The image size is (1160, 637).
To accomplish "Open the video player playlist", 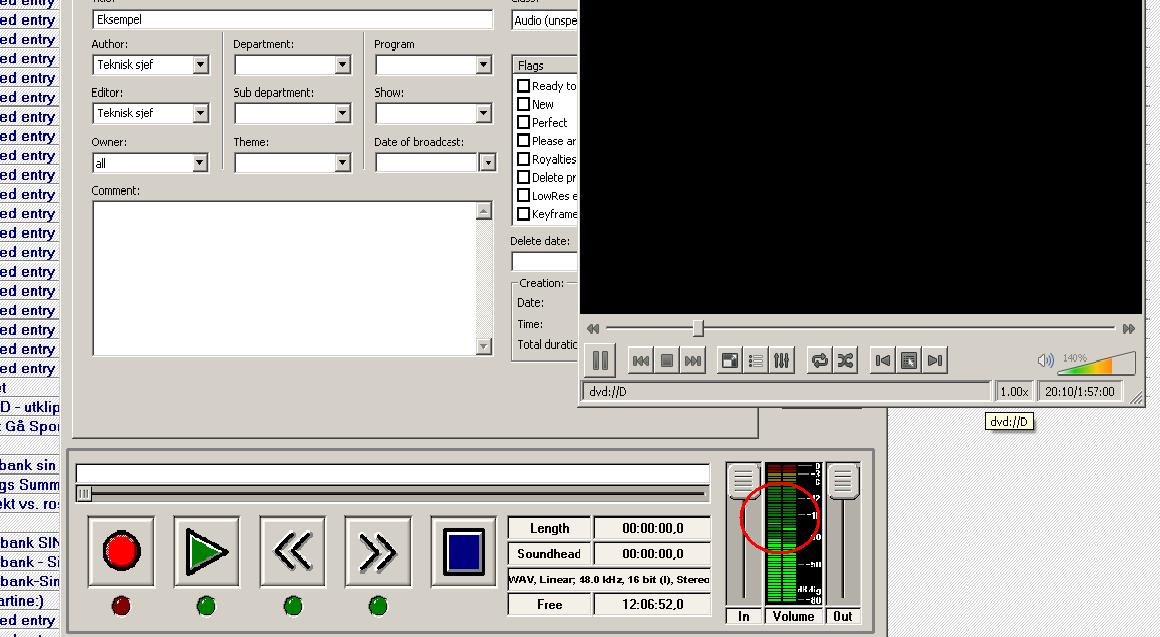I will [x=756, y=360].
